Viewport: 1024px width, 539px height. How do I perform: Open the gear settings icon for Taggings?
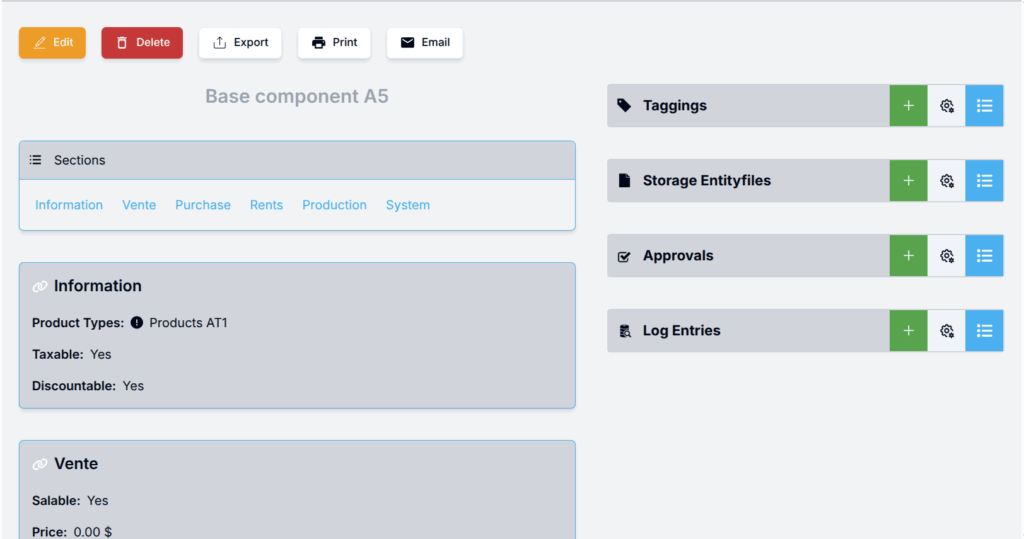pyautogui.click(x=946, y=106)
